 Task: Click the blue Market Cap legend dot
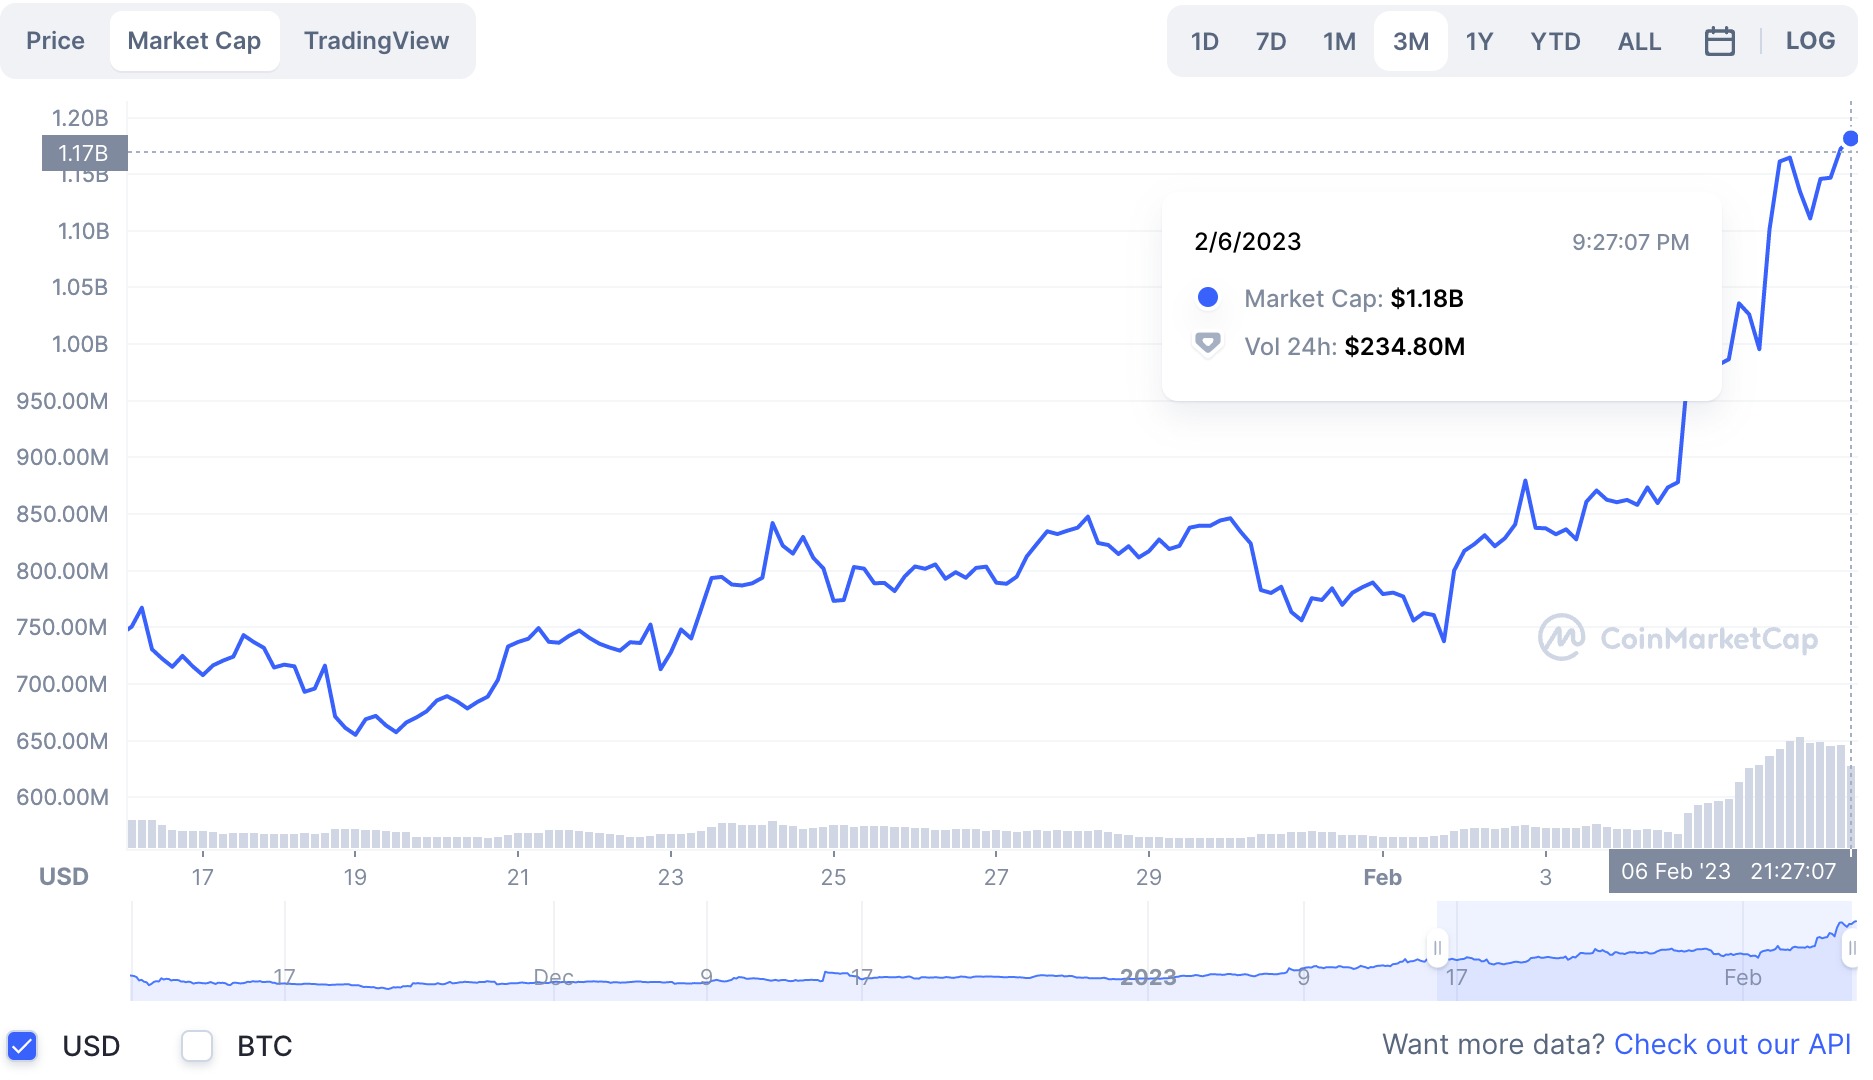[1208, 297]
